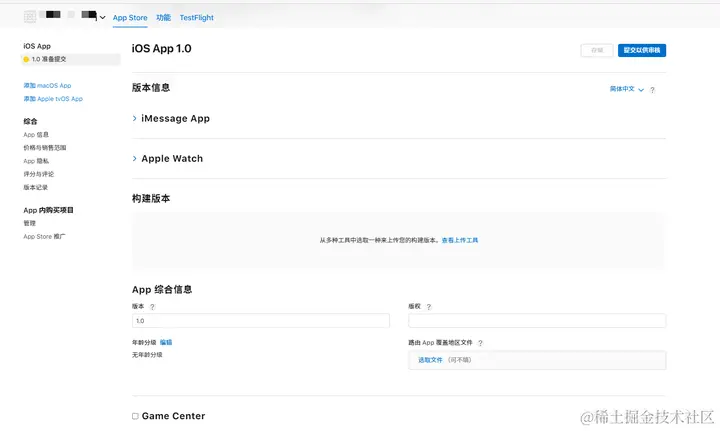Screen dimensions: 720x431
Task: Click the help icon beside 简体中文
Action: coord(652,90)
